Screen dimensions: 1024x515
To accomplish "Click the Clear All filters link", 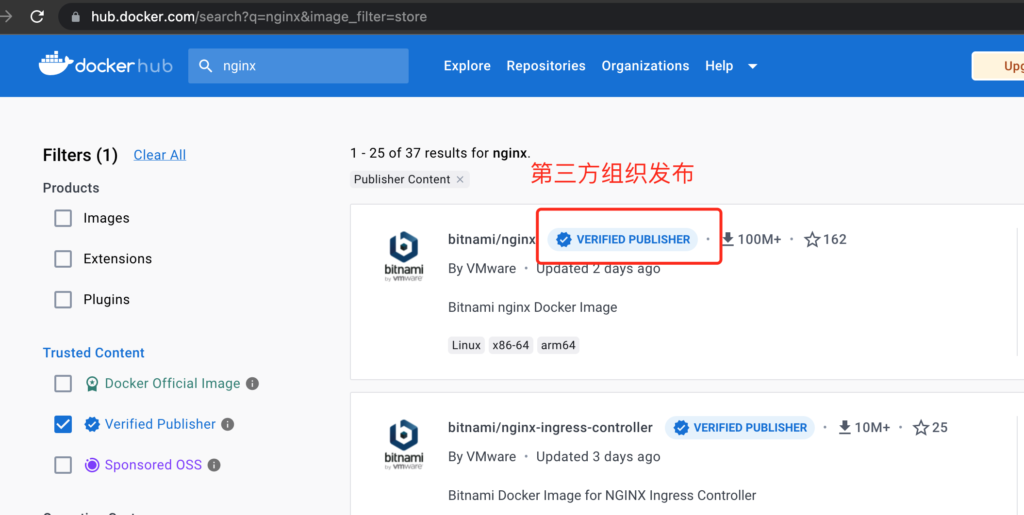I will 160,155.
